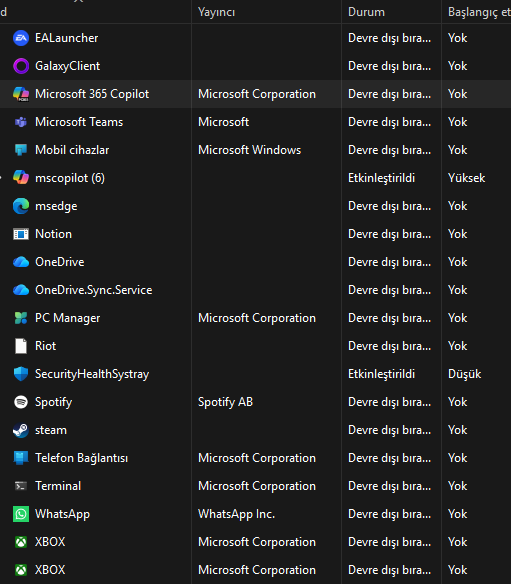The width and height of the screenshot is (511, 584).
Task: Select the Spotify entry name
Action: click(x=54, y=402)
